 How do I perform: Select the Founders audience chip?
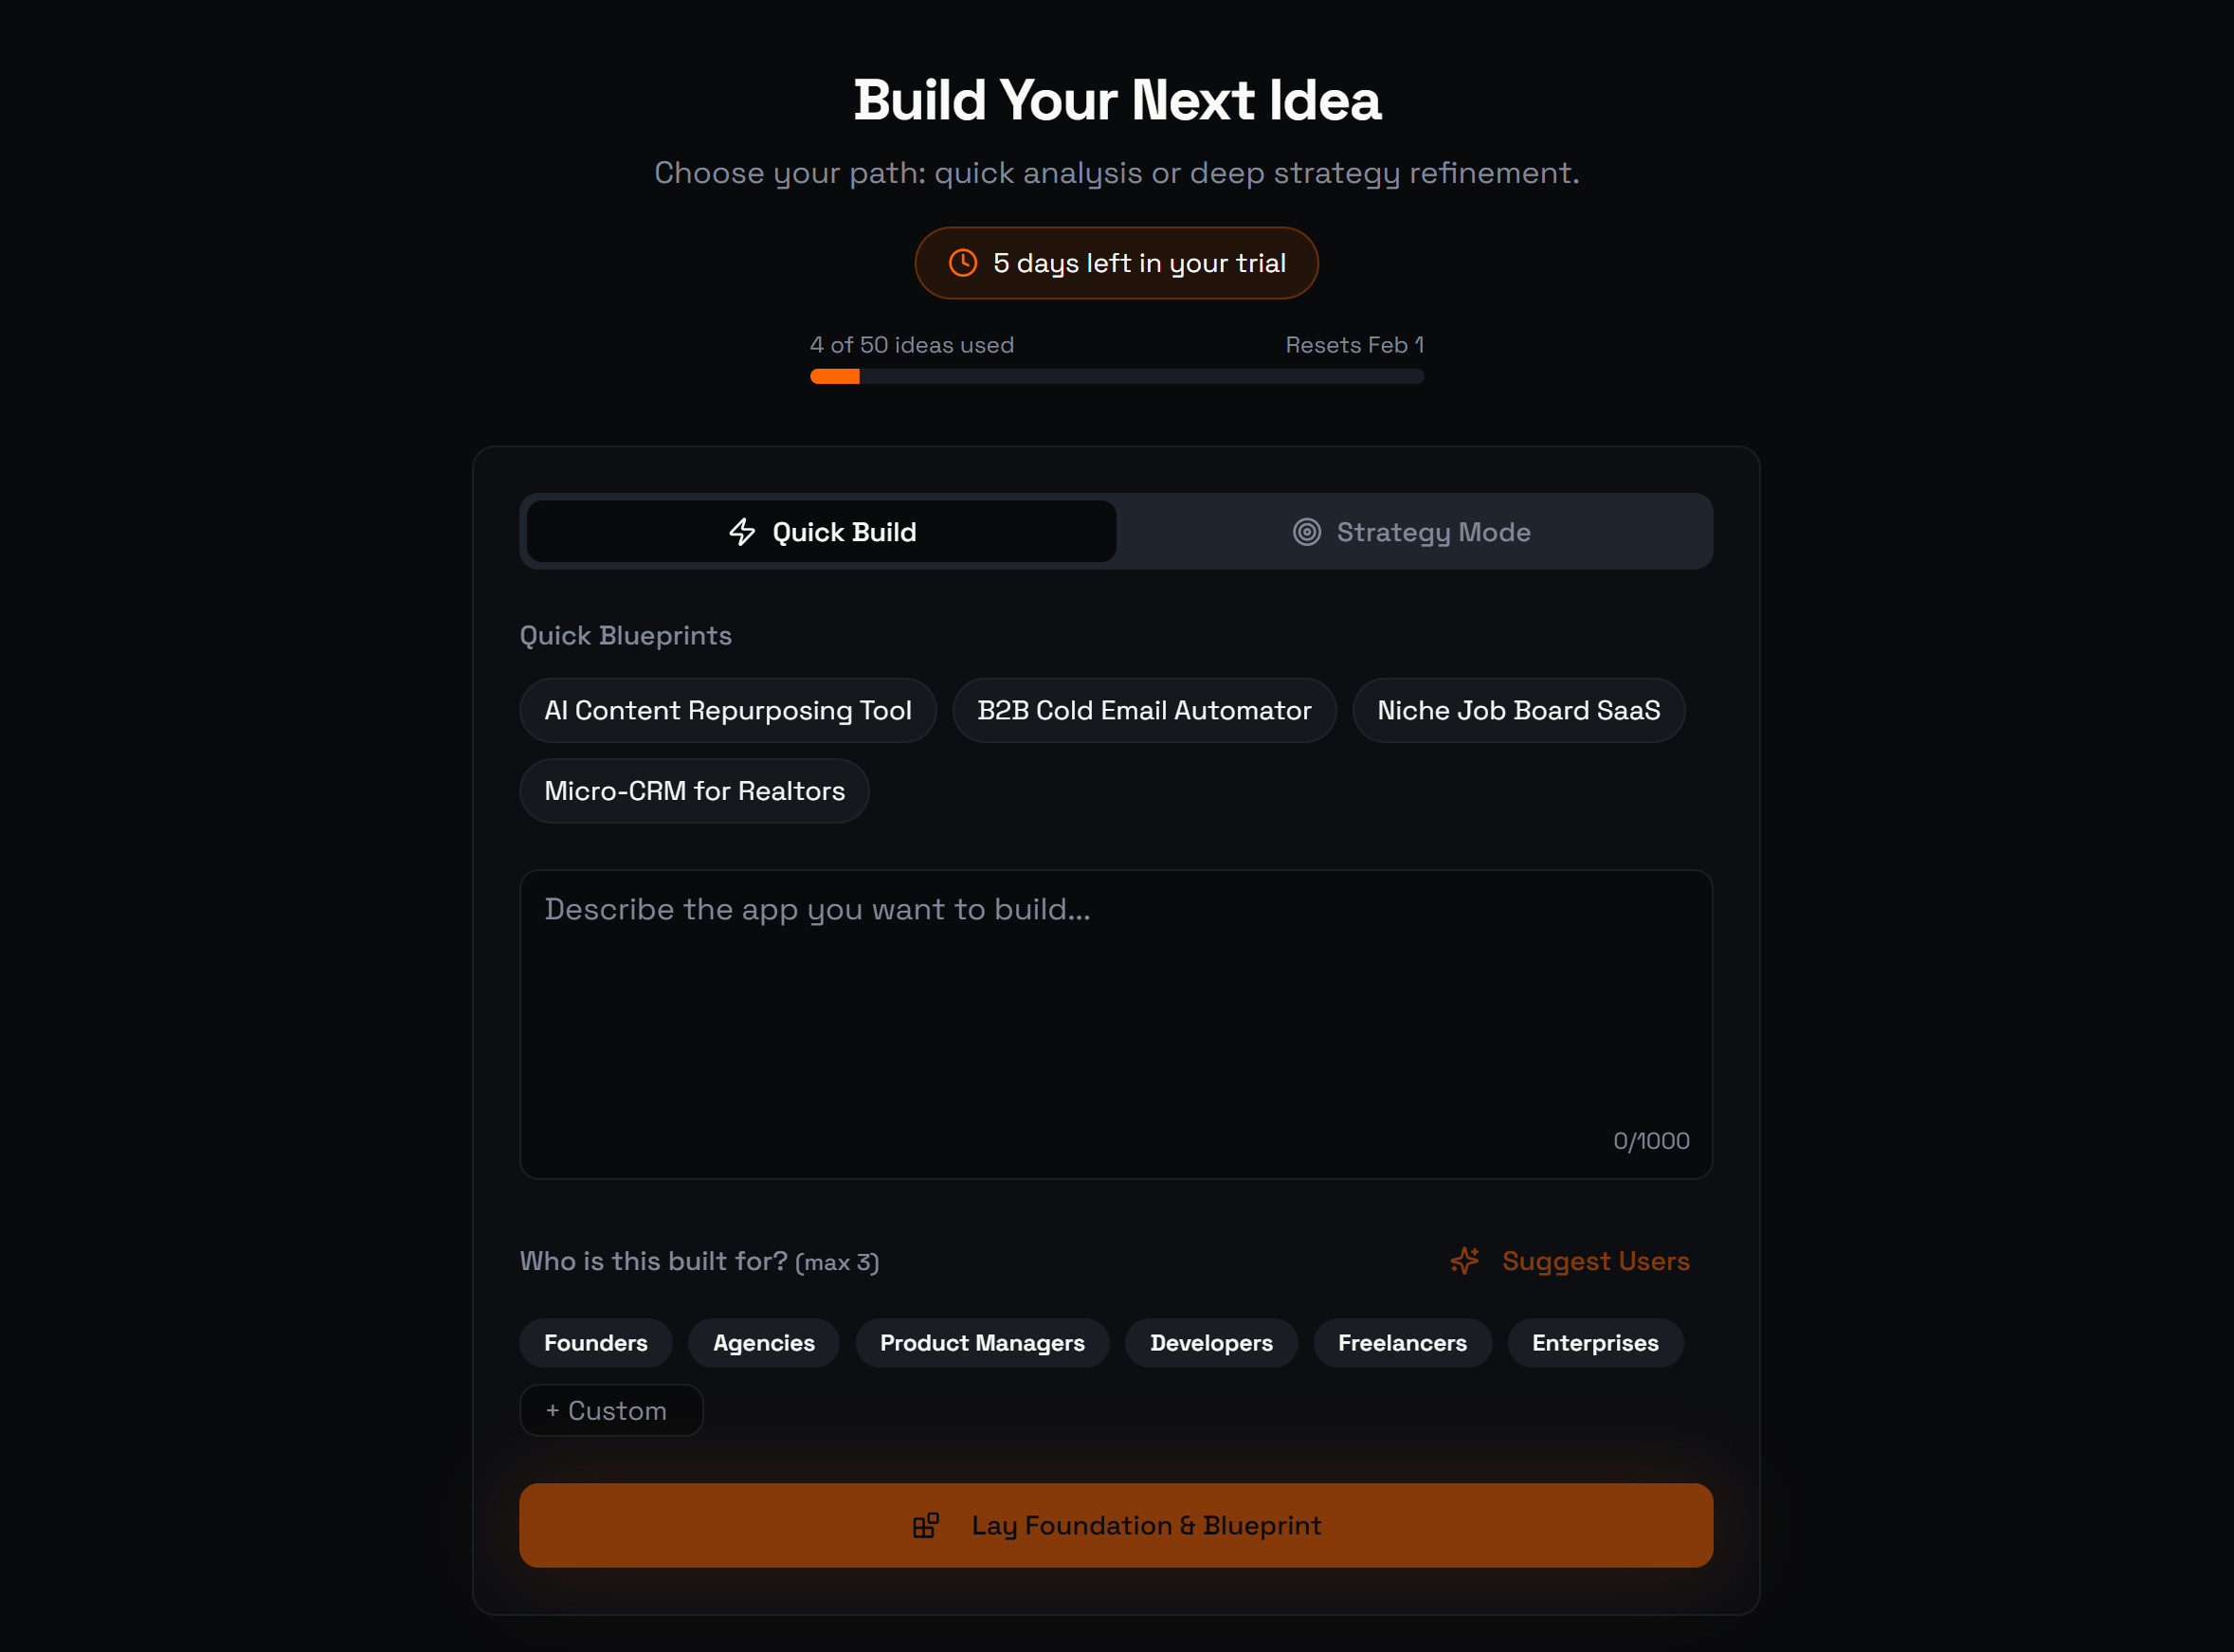click(595, 1343)
